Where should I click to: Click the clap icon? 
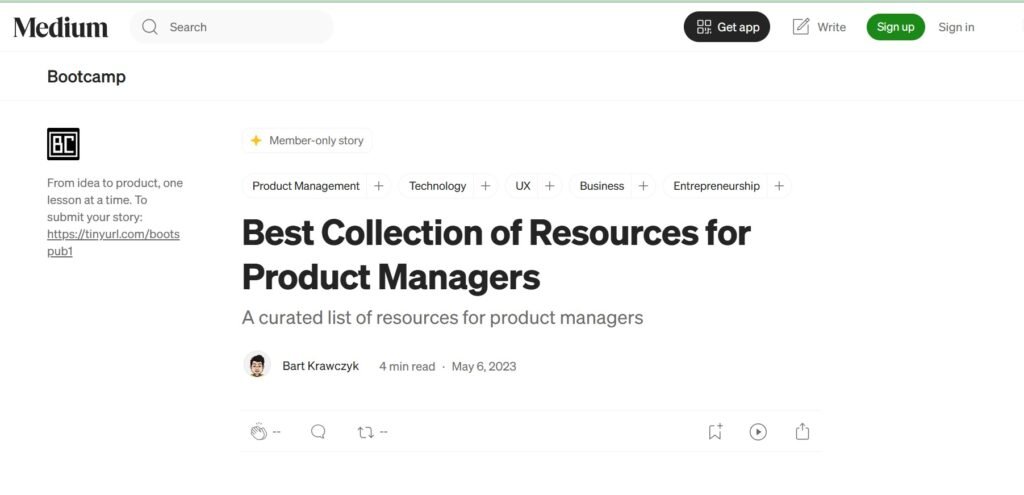259,432
